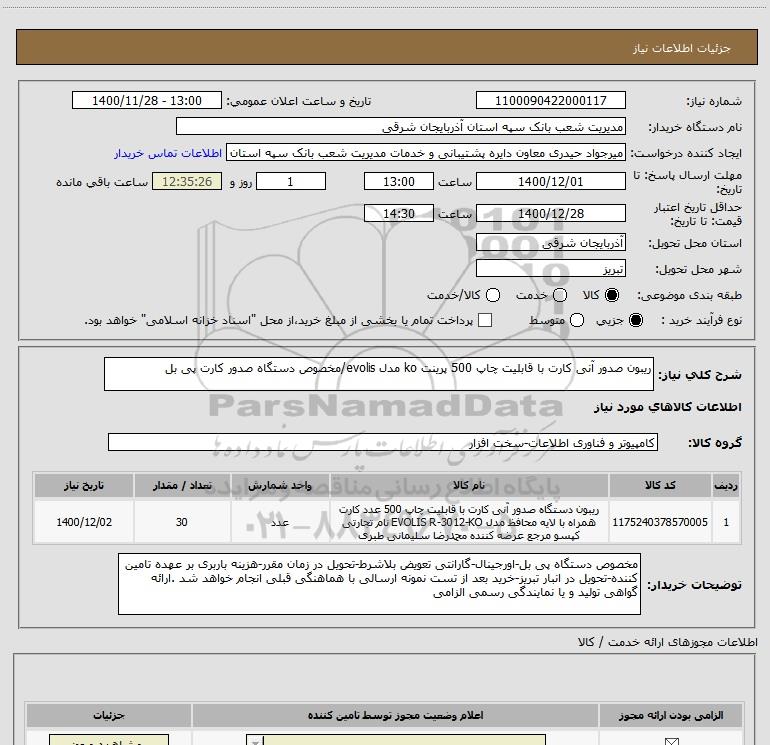Click the need date cell 1400/12/02
The width and height of the screenshot is (770, 745).
84,522
